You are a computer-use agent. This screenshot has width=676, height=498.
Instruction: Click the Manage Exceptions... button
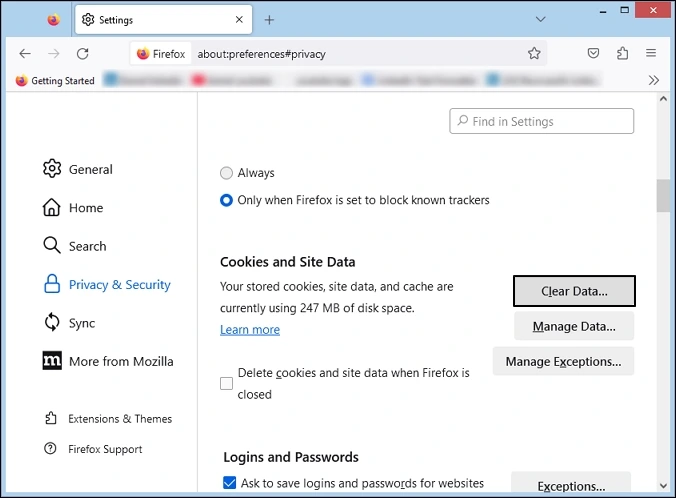[563, 361]
